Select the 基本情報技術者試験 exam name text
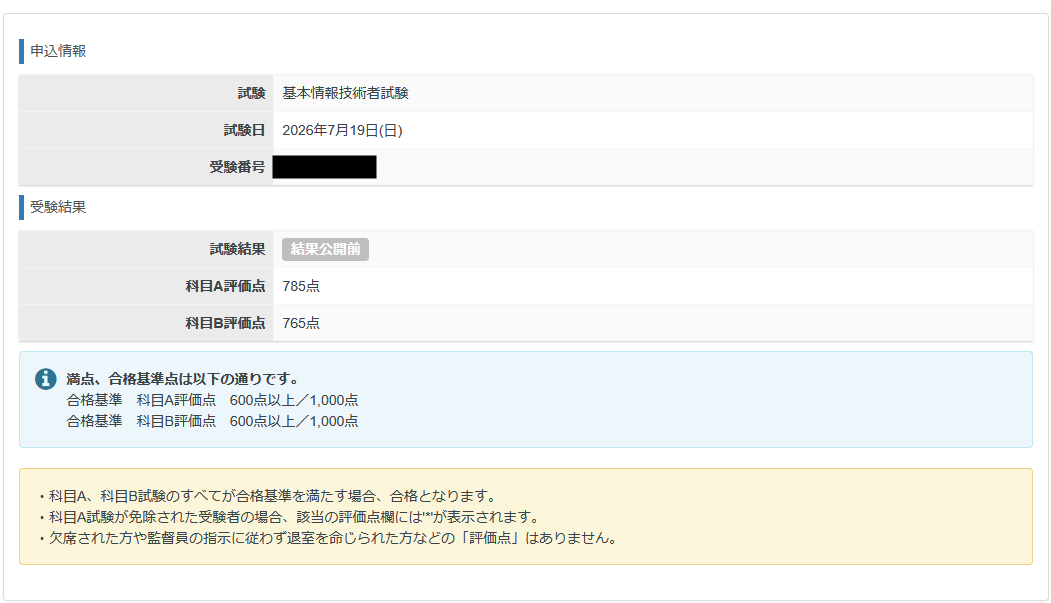Screen dimensions: 1051x603 (345, 93)
